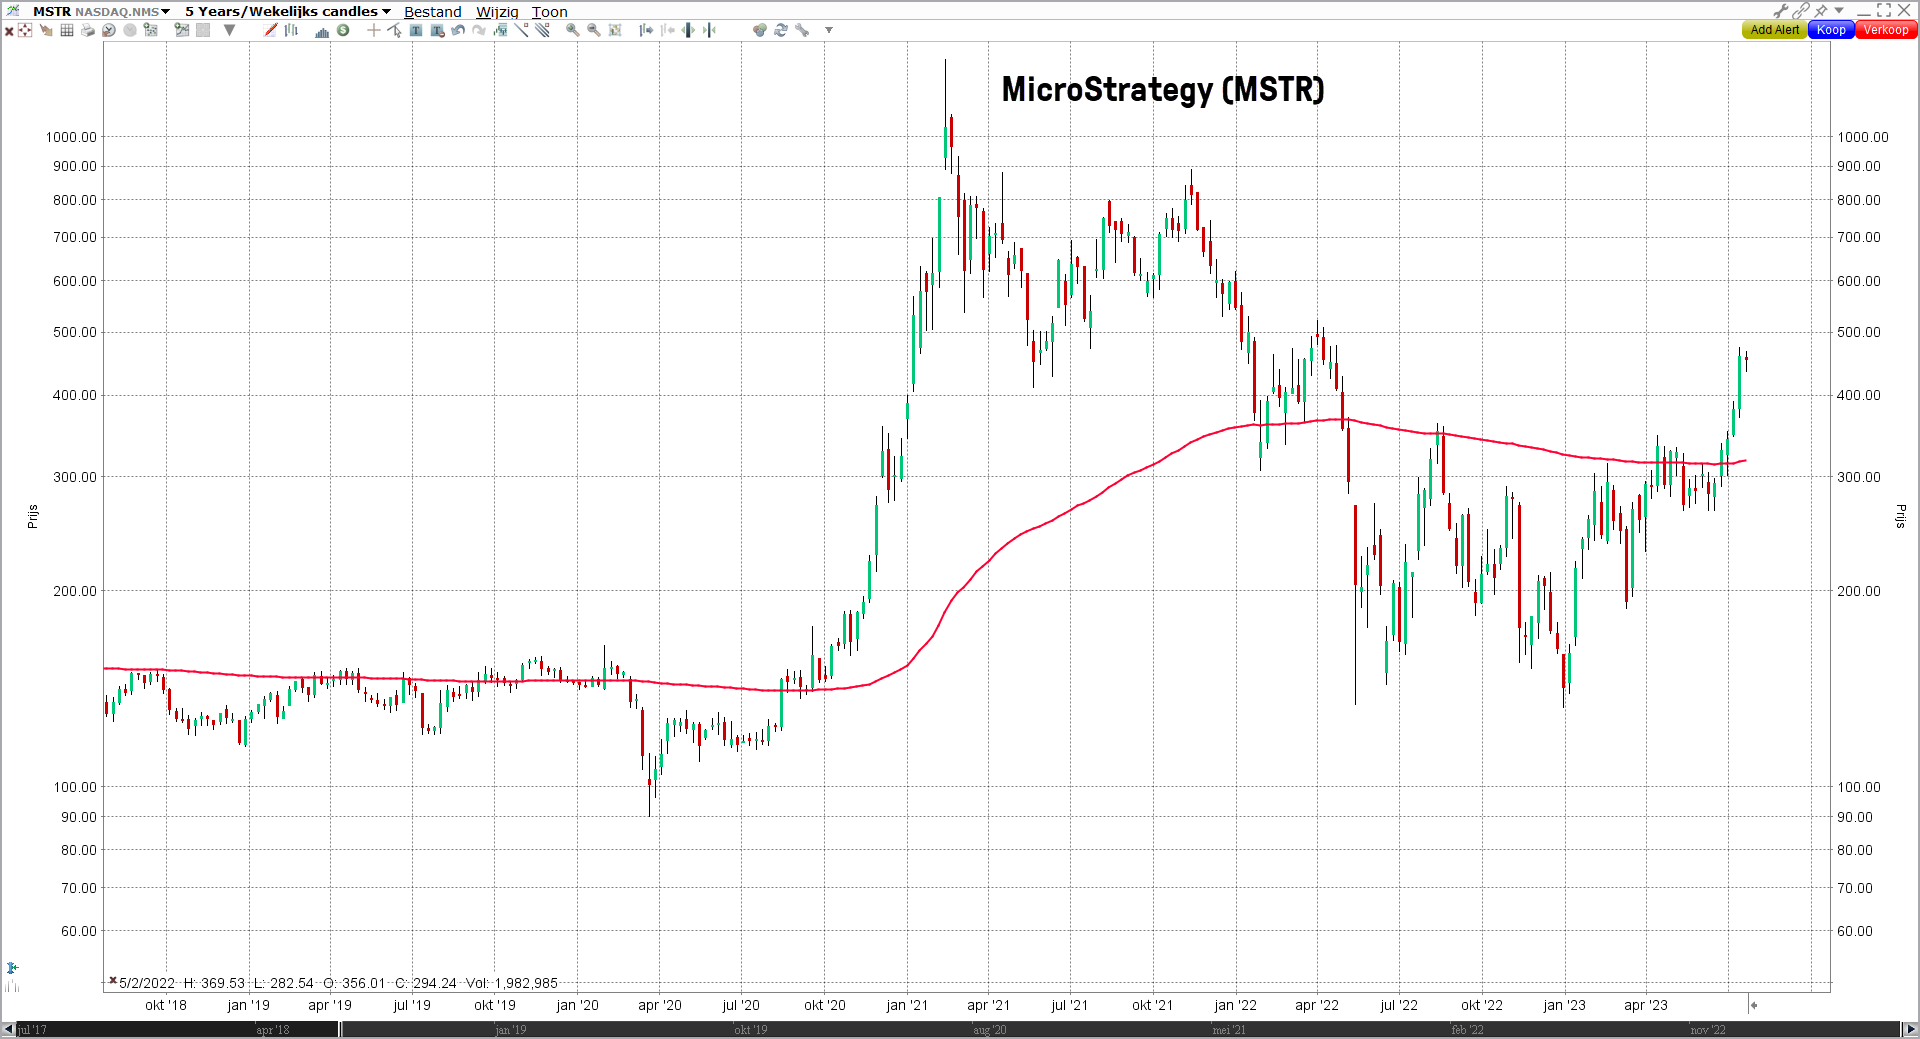
Task: Click the right arrow of timeline scrollbar
Action: click(1910, 1029)
